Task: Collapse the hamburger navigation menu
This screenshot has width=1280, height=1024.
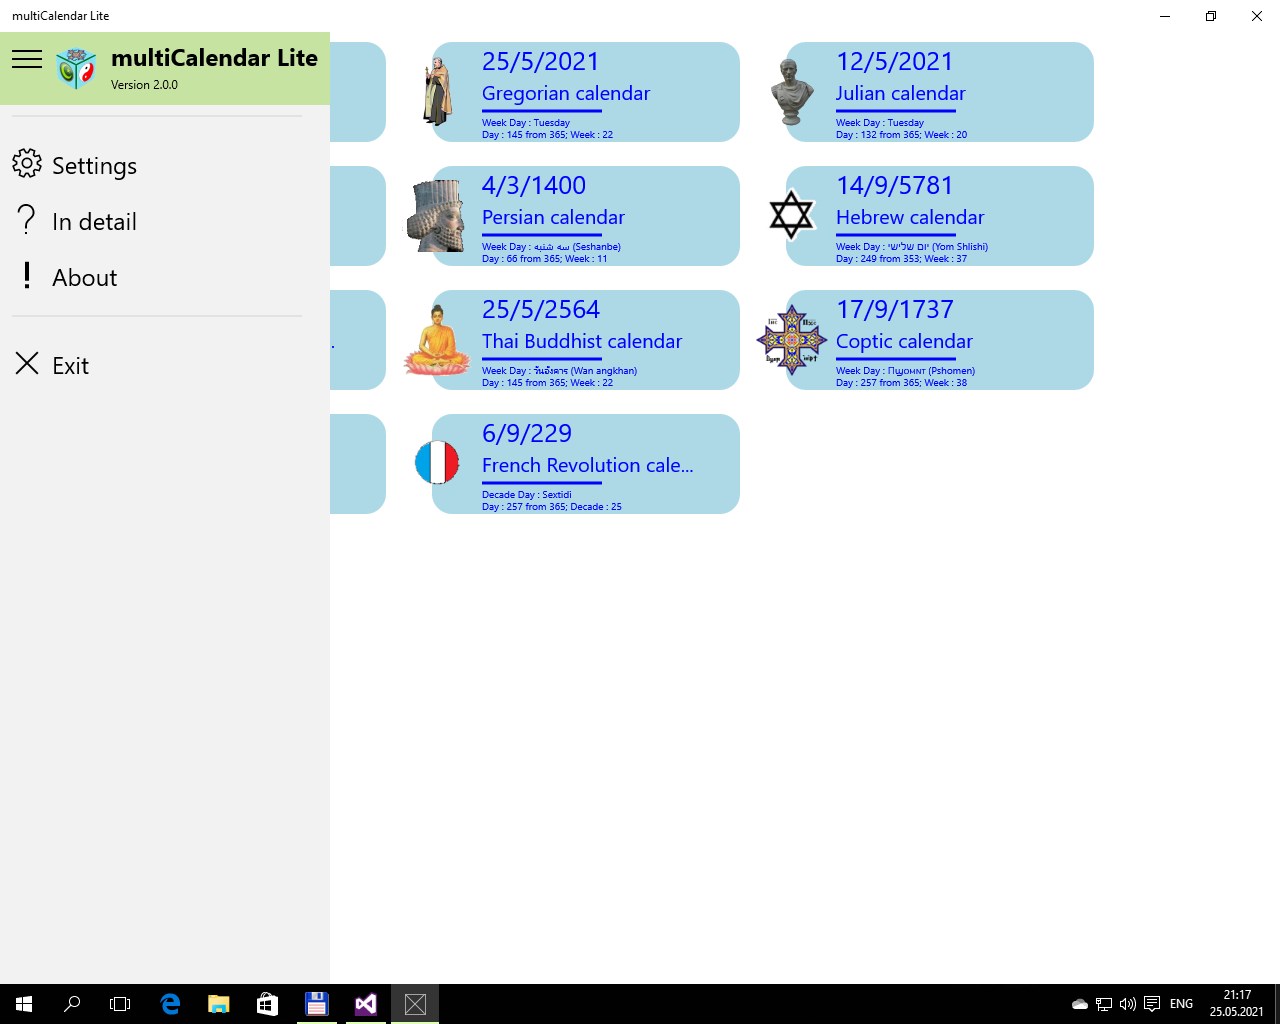Action: point(27,59)
